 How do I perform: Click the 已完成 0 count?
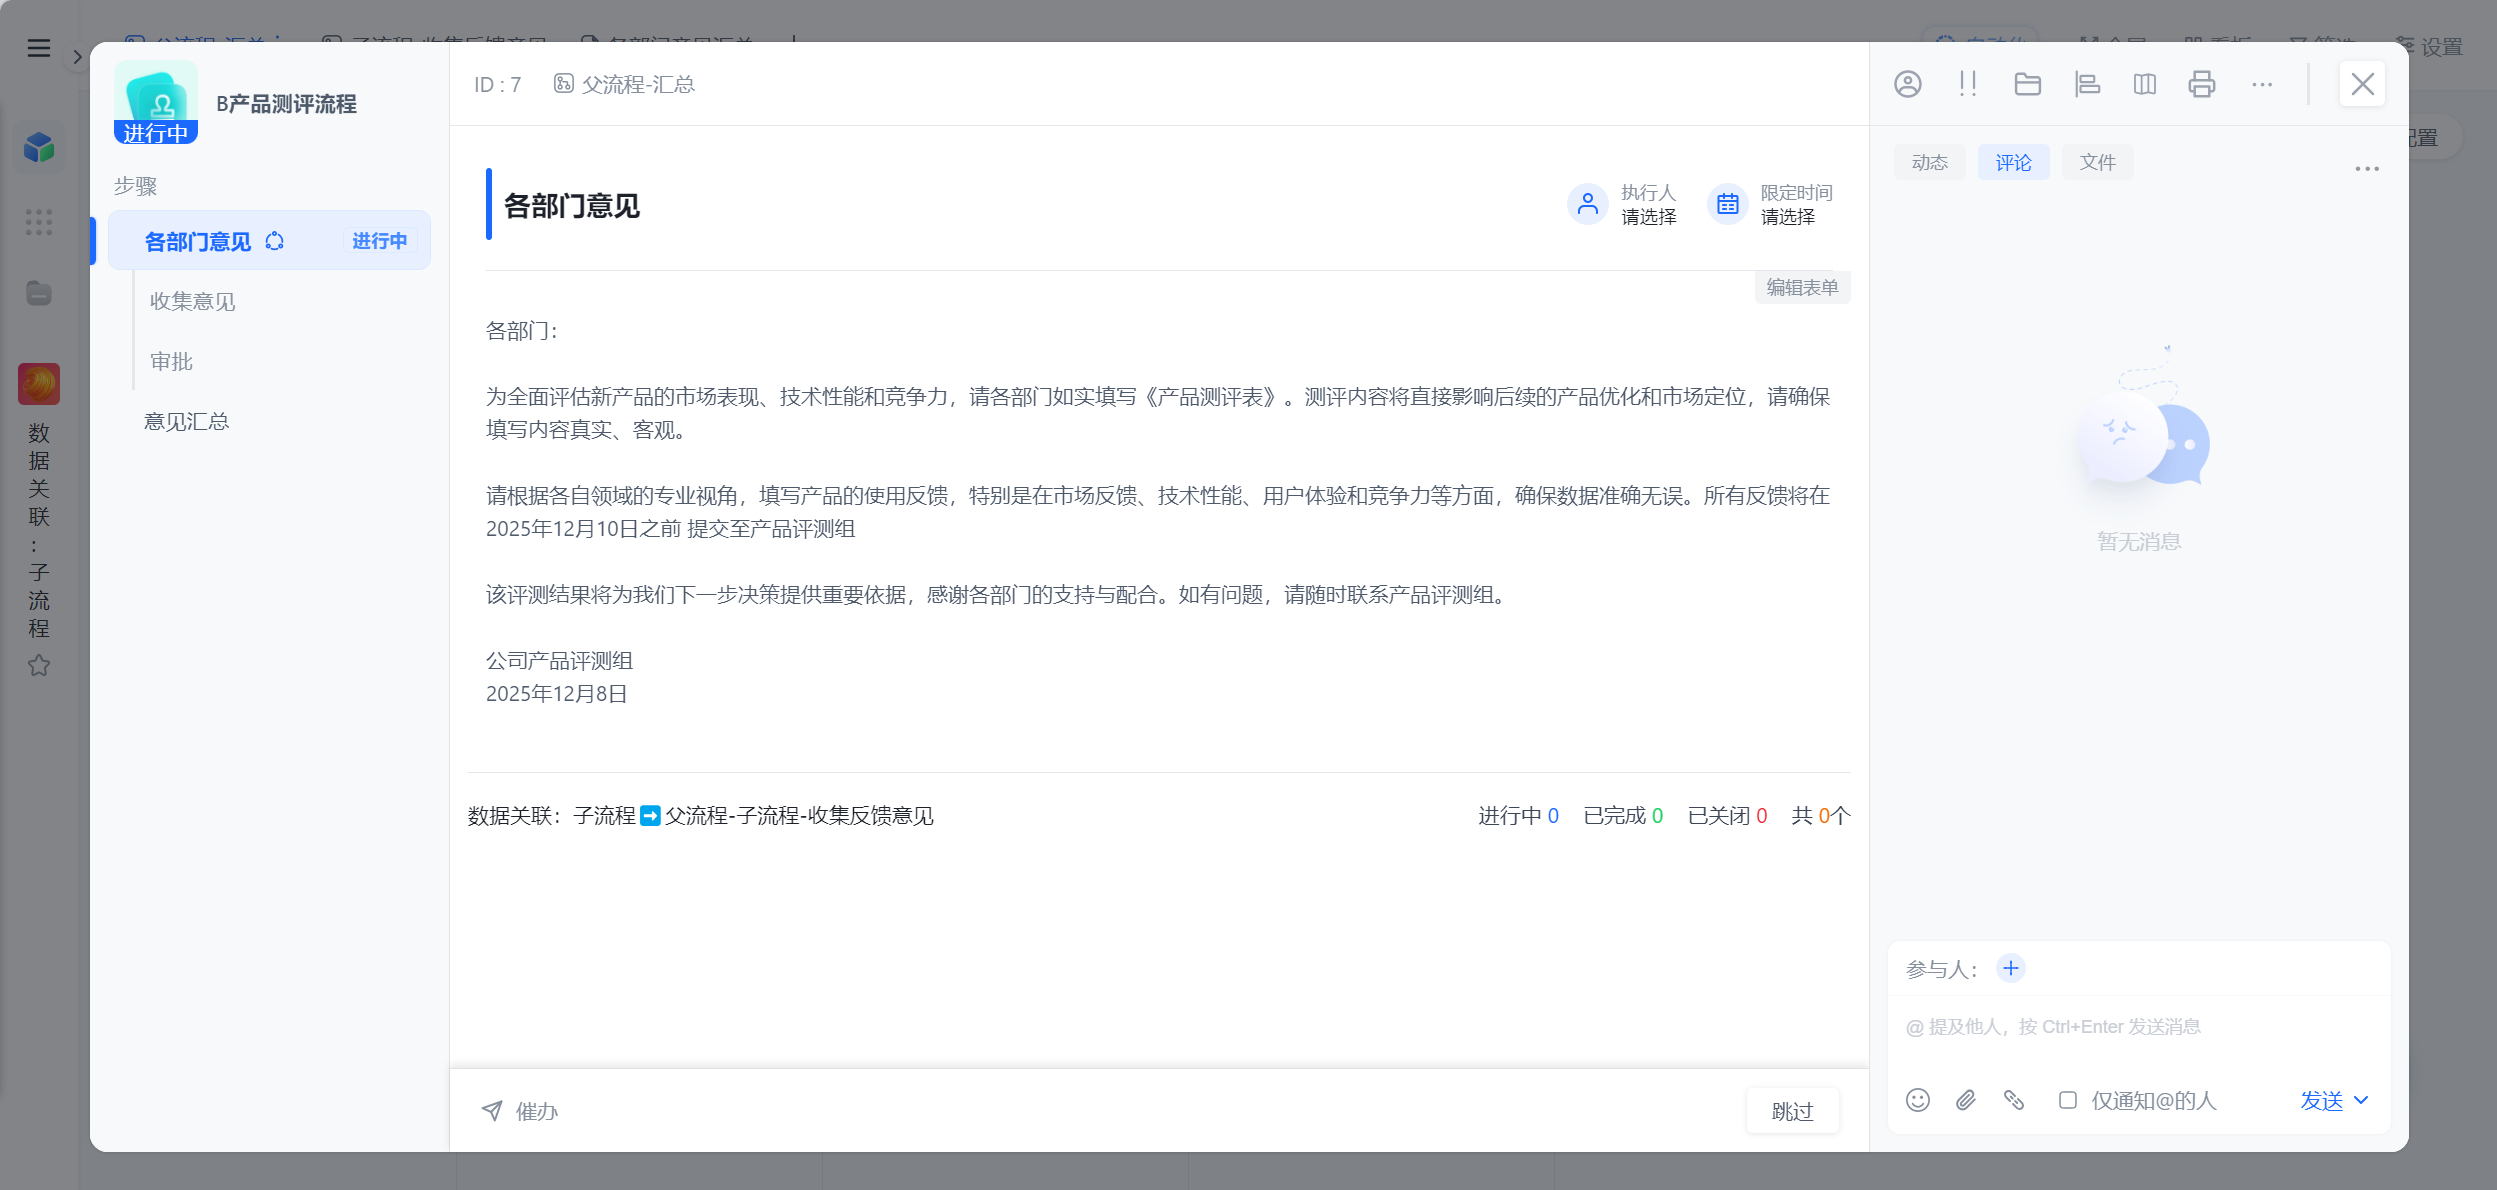pos(1623,815)
